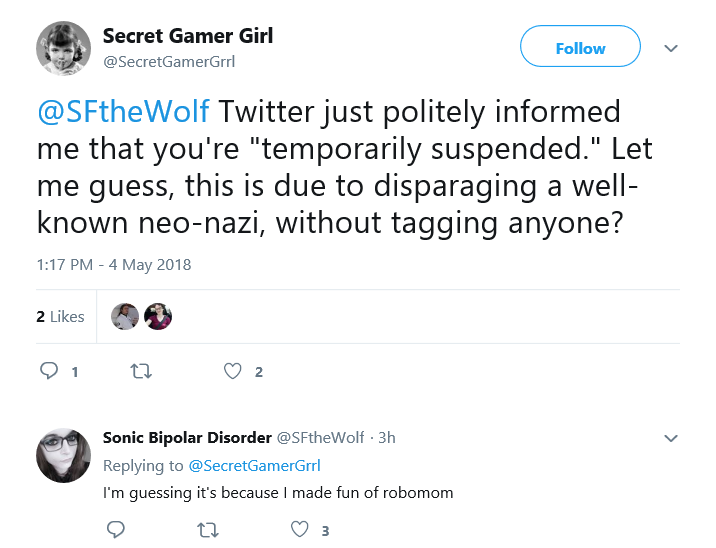
Task: Open Sonic Bipolar Disorder's avatar photo
Action: [x=63, y=455]
